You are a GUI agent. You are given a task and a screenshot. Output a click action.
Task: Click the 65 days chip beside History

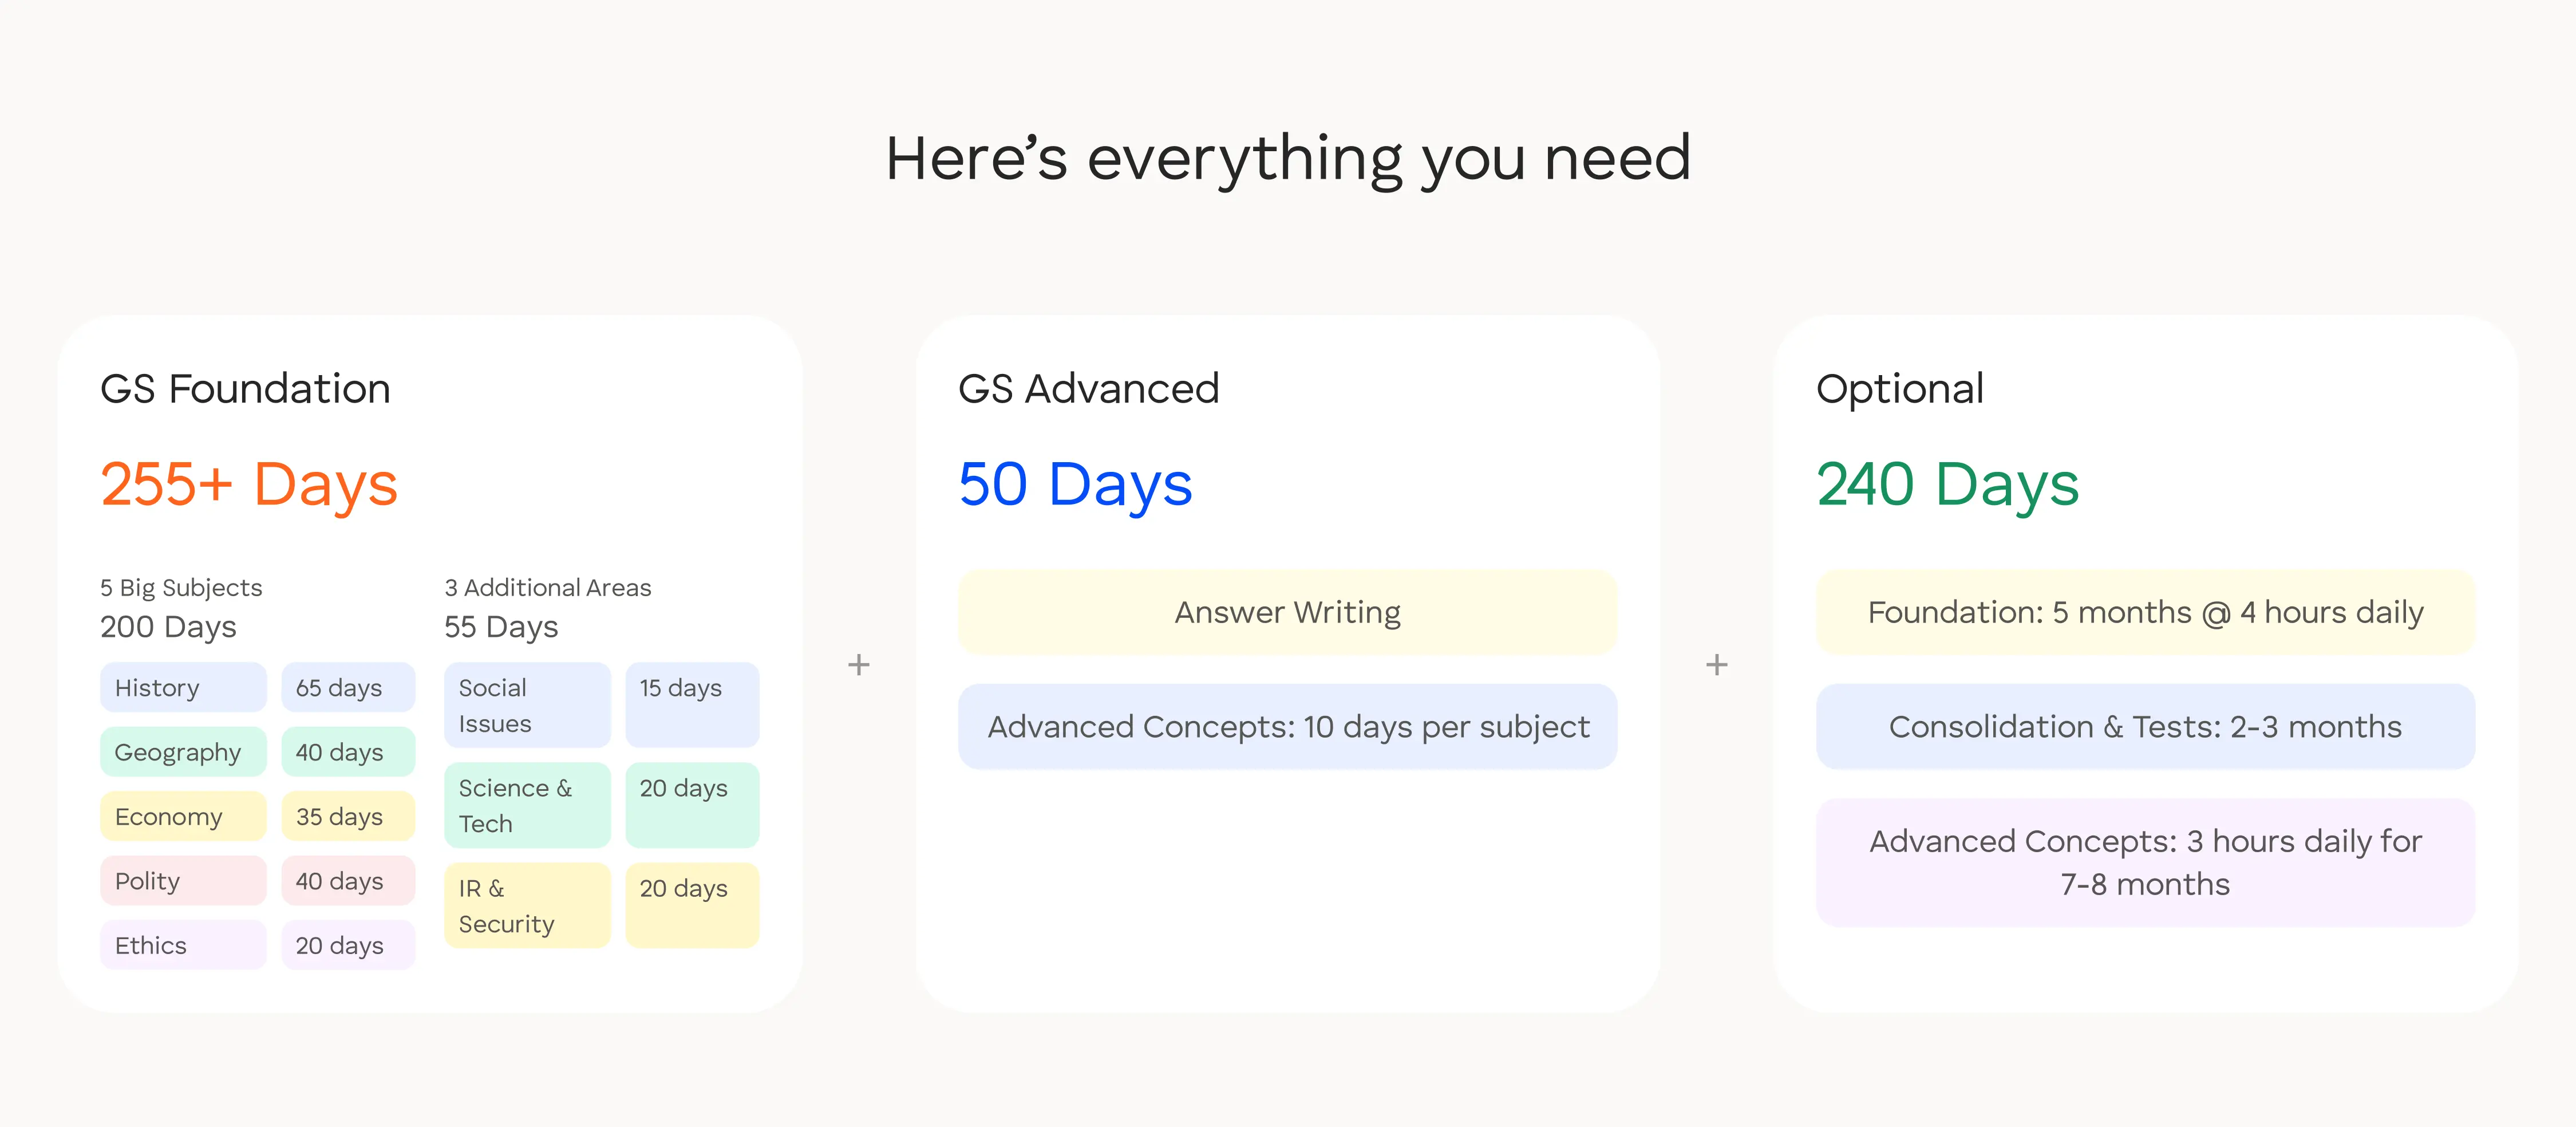point(348,688)
